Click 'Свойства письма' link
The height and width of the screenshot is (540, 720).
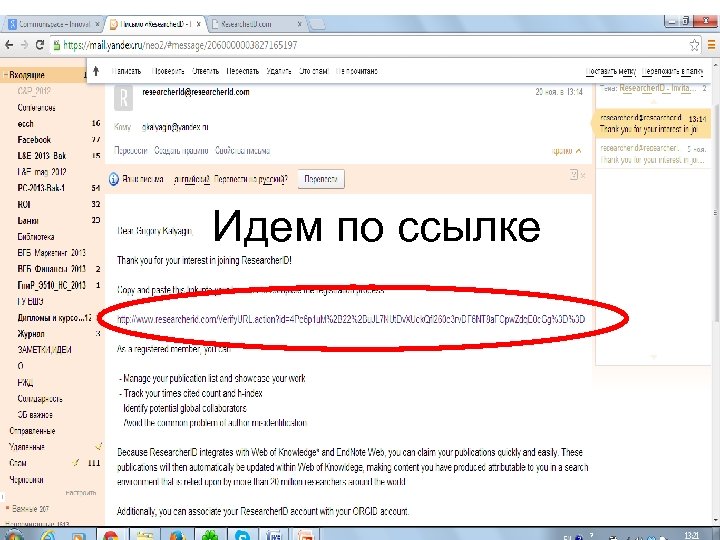[x=242, y=151]
